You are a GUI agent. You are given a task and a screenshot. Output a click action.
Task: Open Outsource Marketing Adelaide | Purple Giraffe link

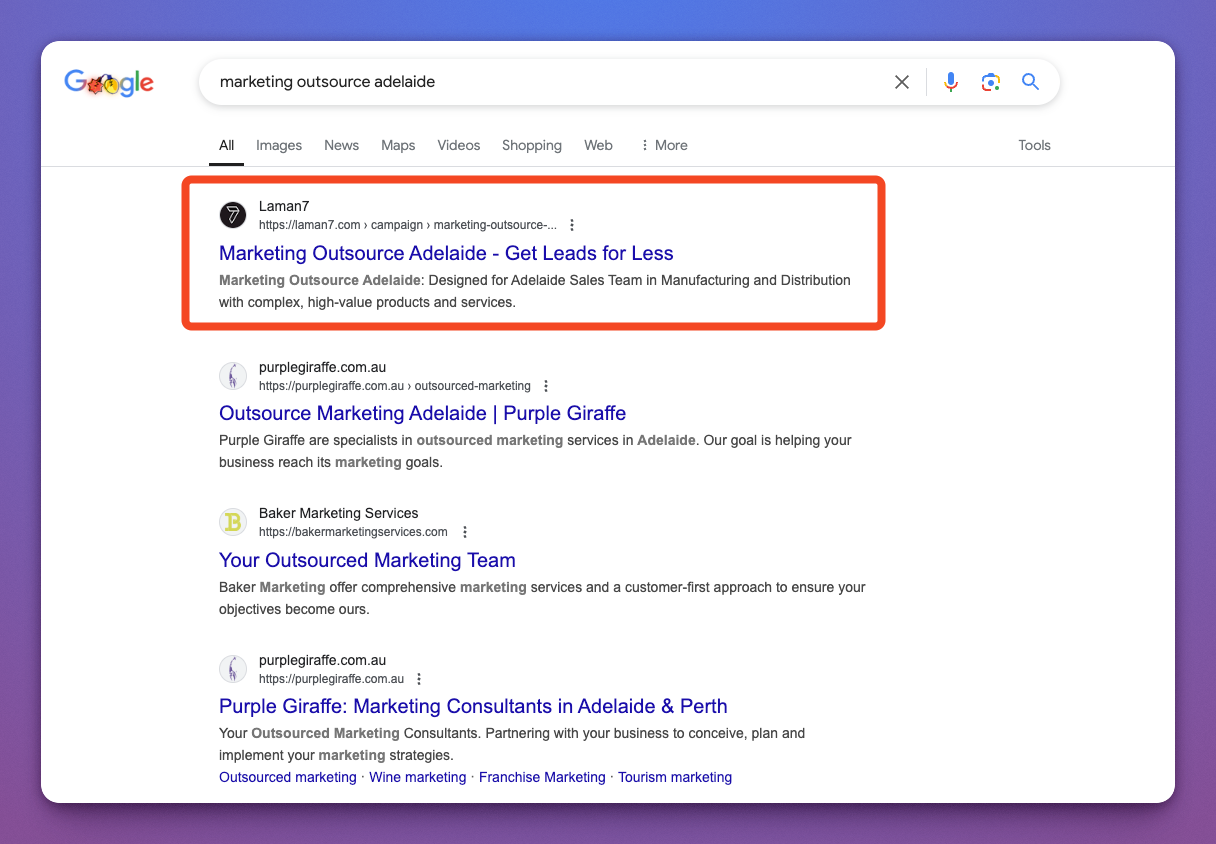(x=422, y=413)
